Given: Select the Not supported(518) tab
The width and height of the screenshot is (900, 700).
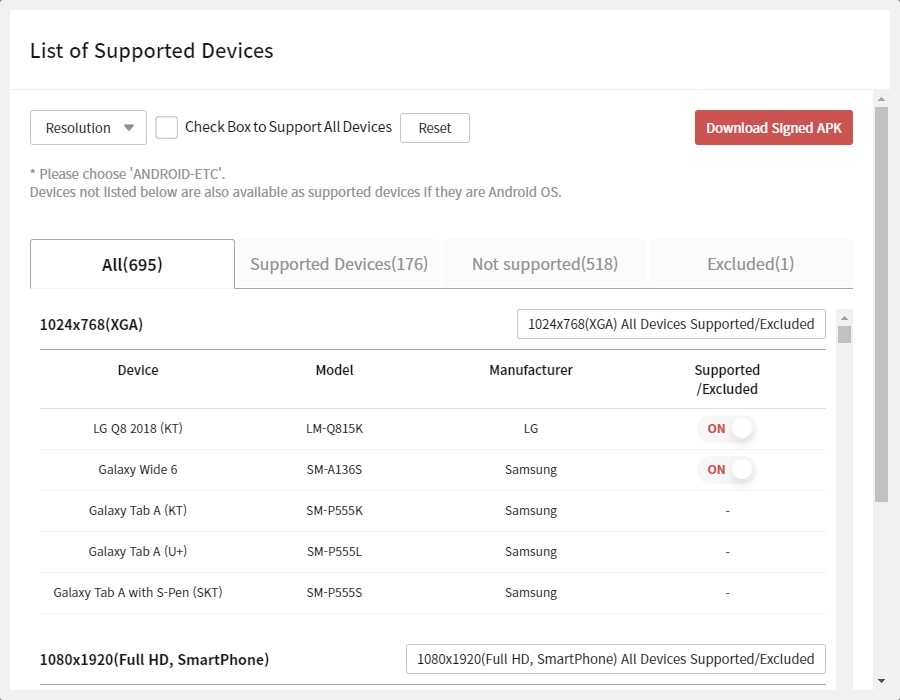Looking at the screenshot, I should point(544,264).
